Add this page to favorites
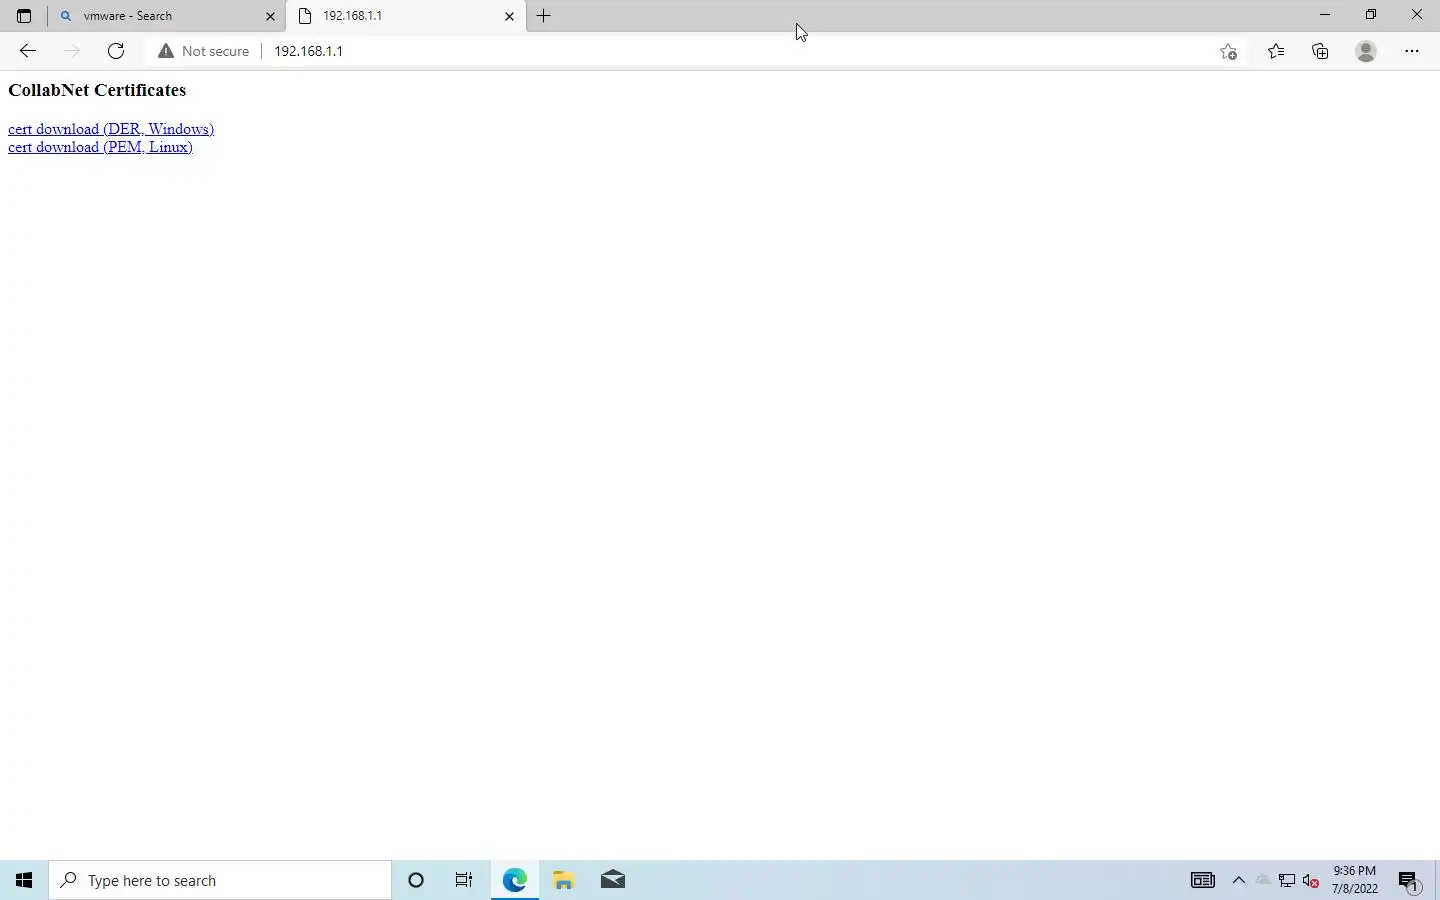The width and height of the screenshot is (1440, 900). pos(1229,51)
